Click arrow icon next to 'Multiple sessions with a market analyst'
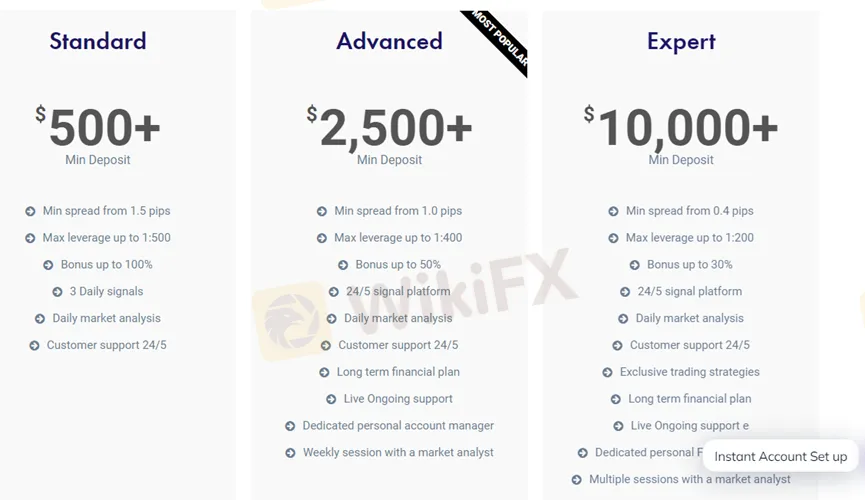The image size is (865, 500). 577,480
